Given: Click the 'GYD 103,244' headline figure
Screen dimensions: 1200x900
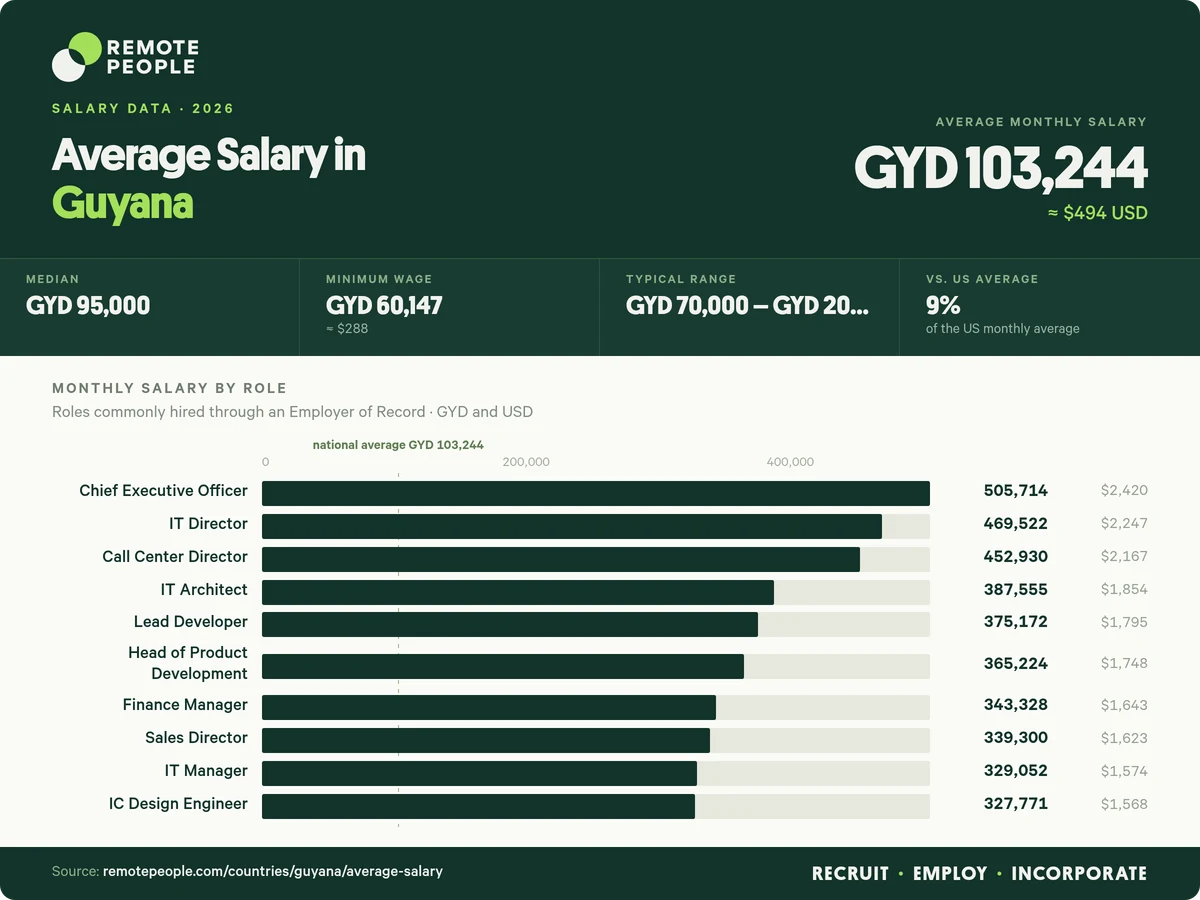Looking at the screenshot, I should point(1001,168).
